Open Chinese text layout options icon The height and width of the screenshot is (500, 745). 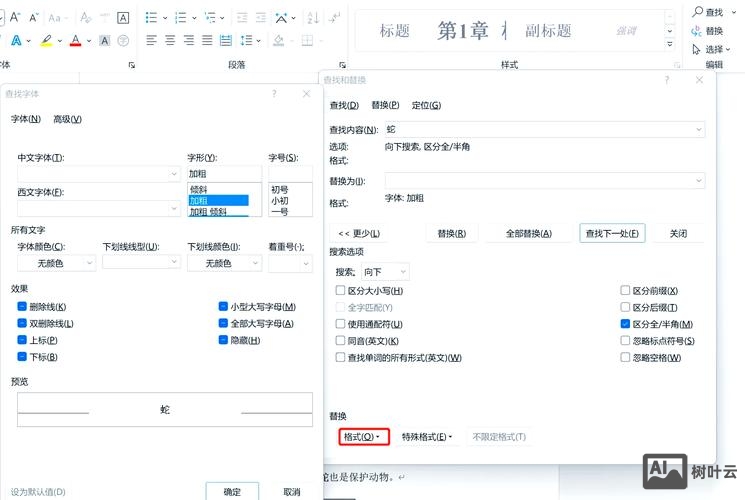tap(281, 18)
